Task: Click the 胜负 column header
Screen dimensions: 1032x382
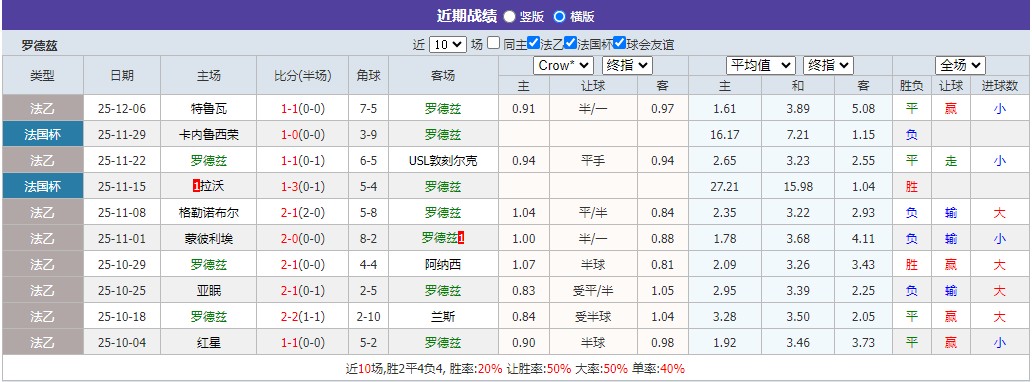Action: (912, 86)
